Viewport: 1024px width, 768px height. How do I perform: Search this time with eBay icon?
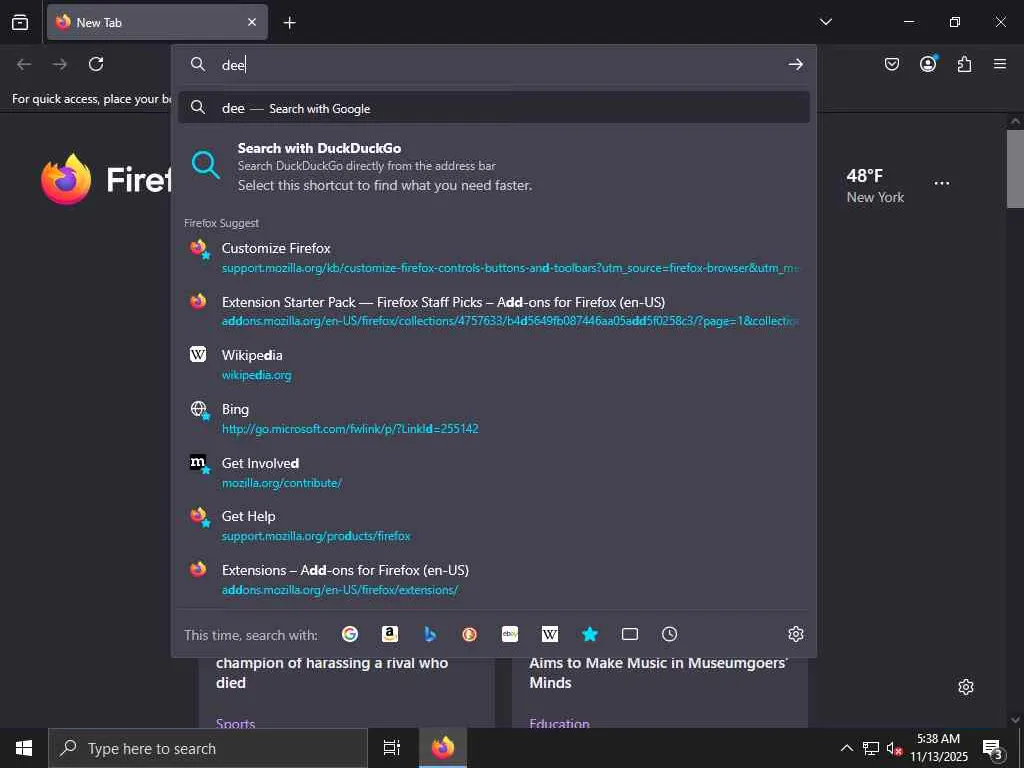510,634
